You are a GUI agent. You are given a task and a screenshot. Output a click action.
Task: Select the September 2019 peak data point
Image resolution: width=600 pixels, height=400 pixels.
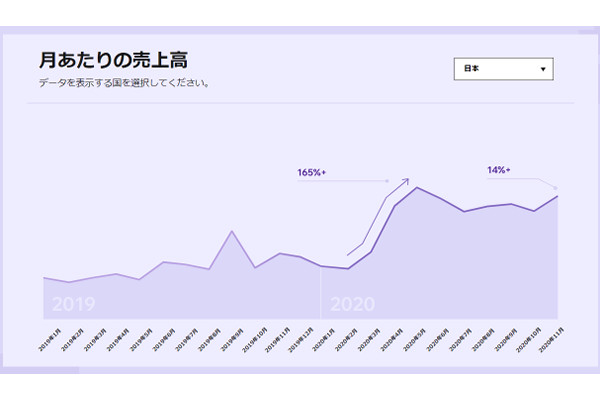pyautogui.click(x=232, y=231)
